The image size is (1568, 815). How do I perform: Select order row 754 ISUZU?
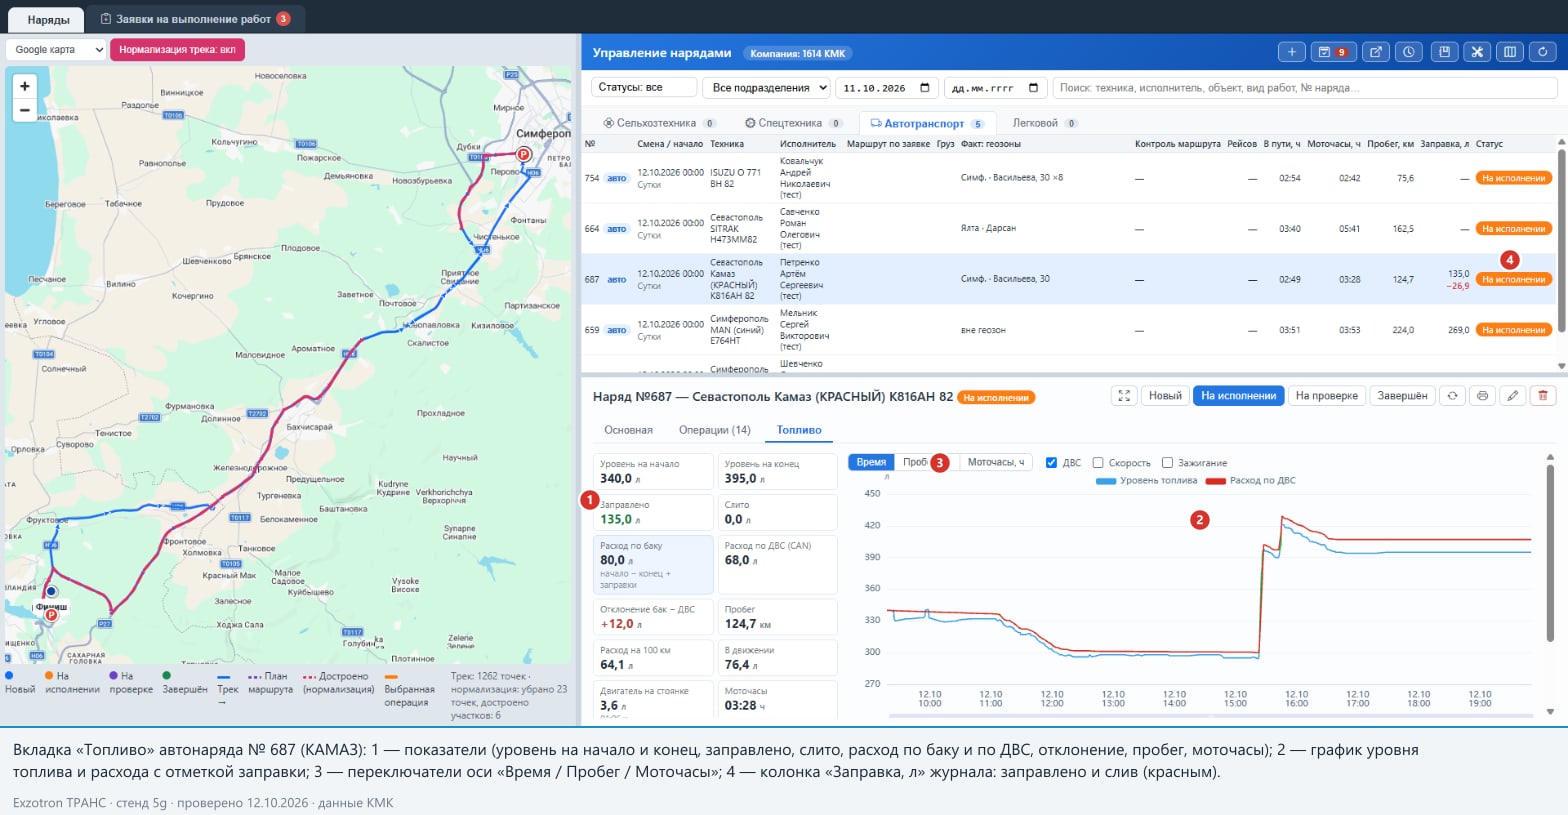click(x=1070, y=178)
